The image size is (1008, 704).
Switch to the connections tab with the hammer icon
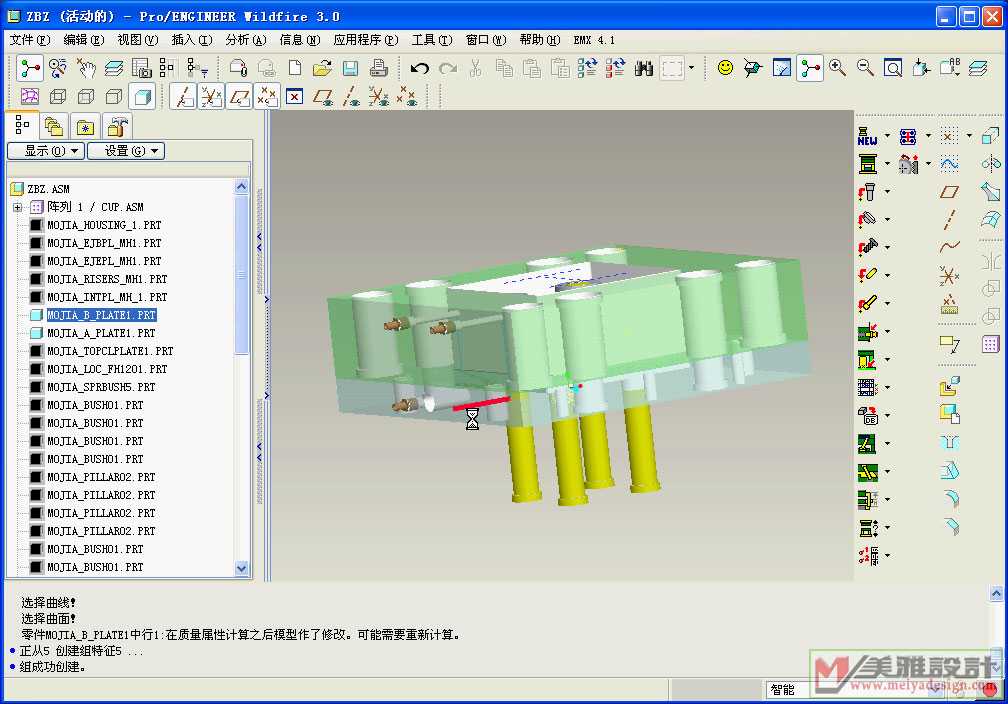(117, 126)
